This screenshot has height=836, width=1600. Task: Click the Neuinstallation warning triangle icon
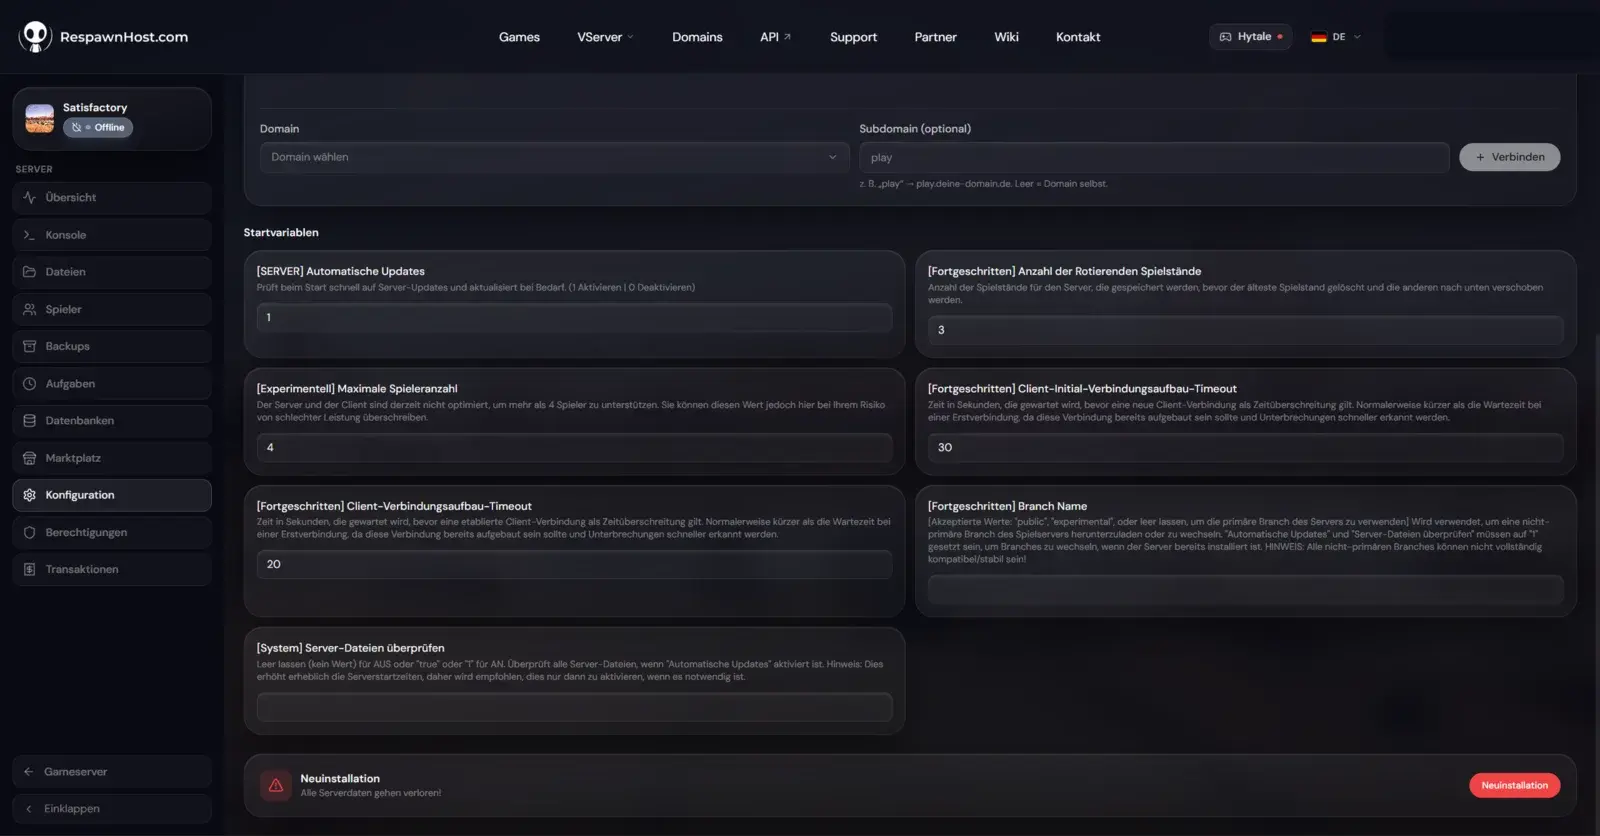(276, 785)
